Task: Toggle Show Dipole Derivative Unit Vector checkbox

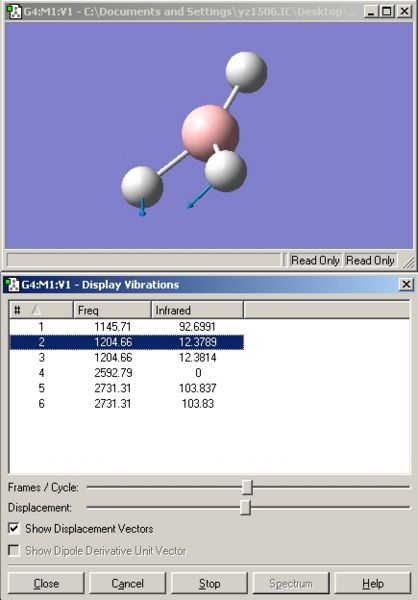Action: pyautogui.click(x=14, y=551)
